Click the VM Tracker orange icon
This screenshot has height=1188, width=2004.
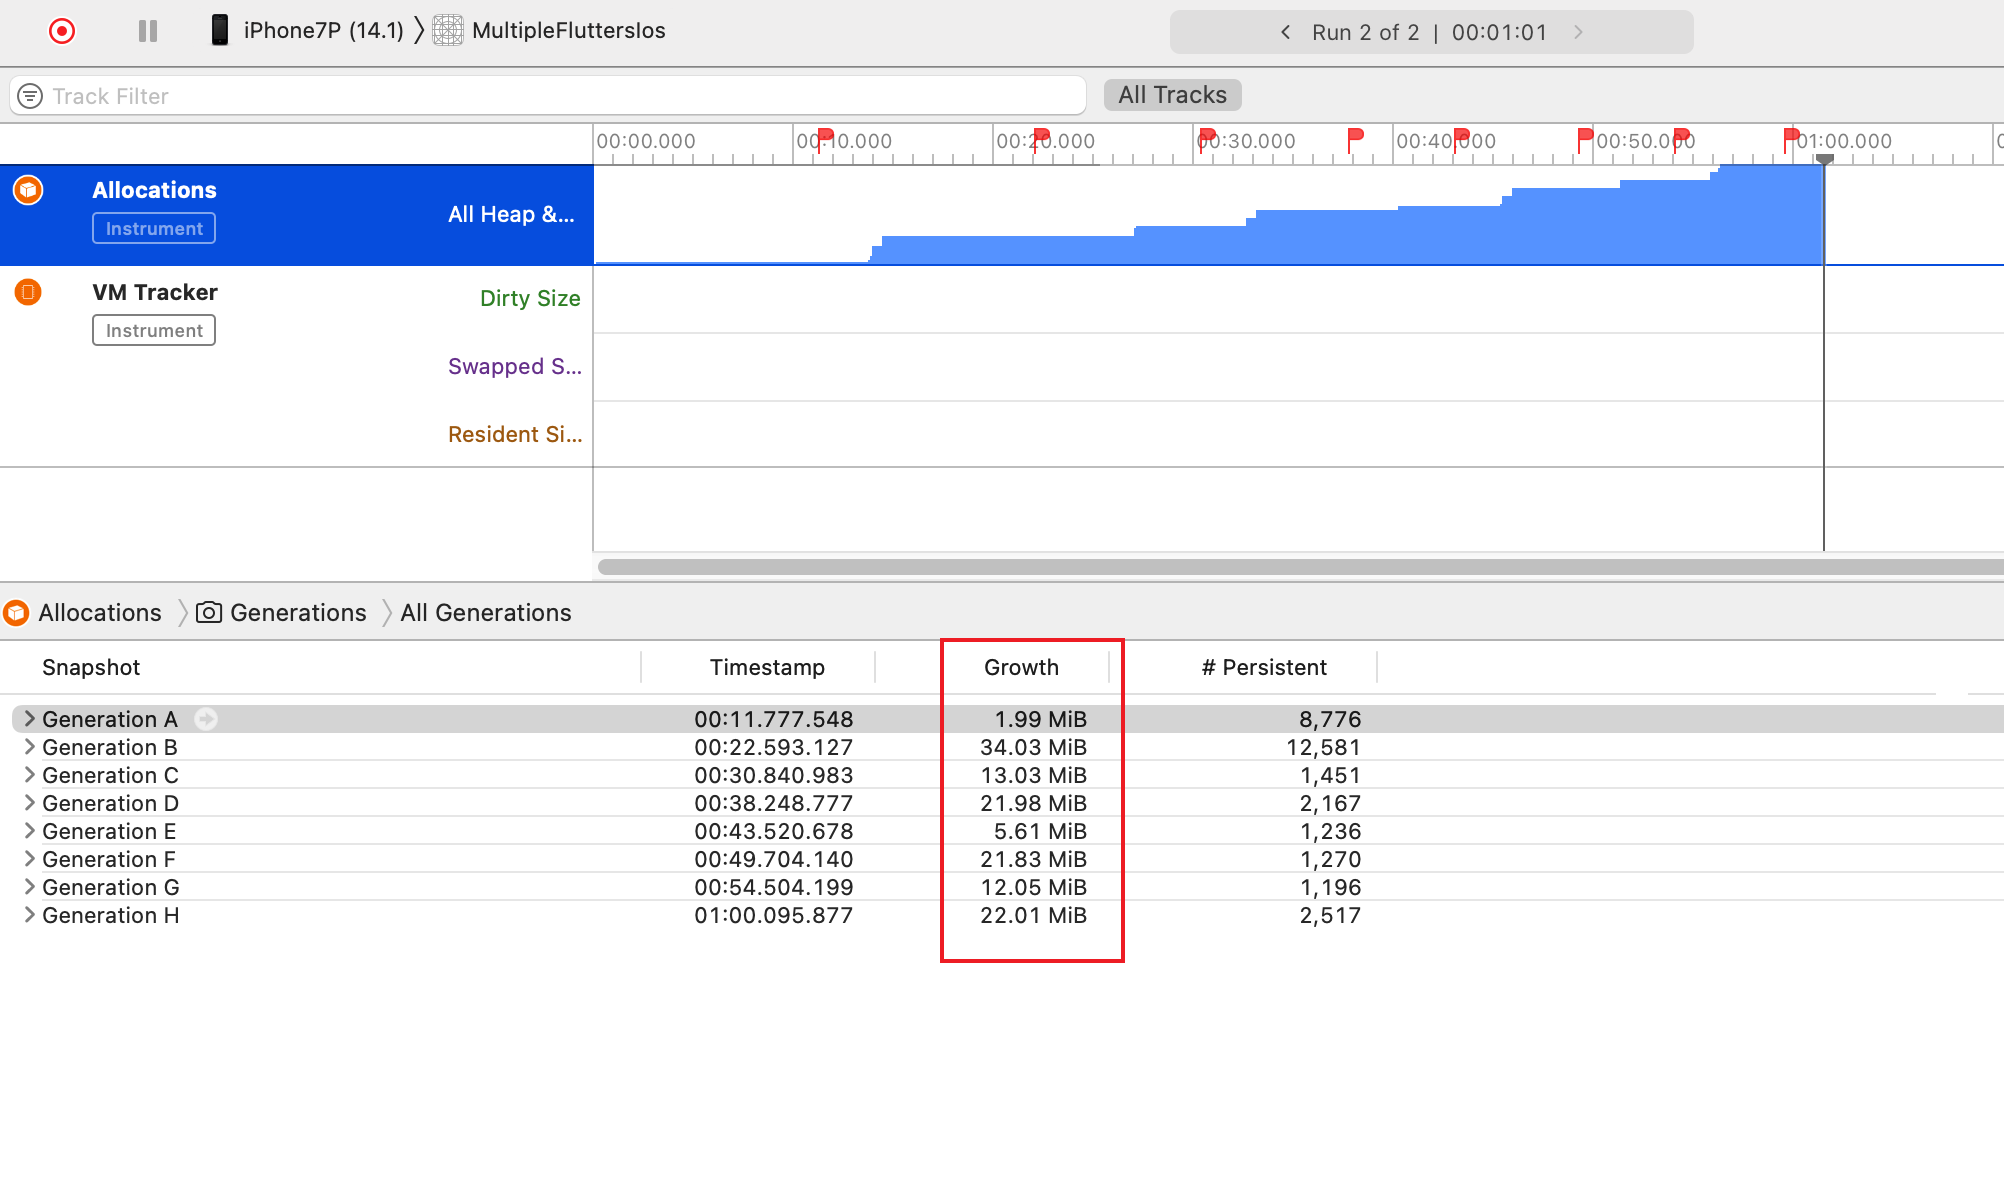click(28, 292)
